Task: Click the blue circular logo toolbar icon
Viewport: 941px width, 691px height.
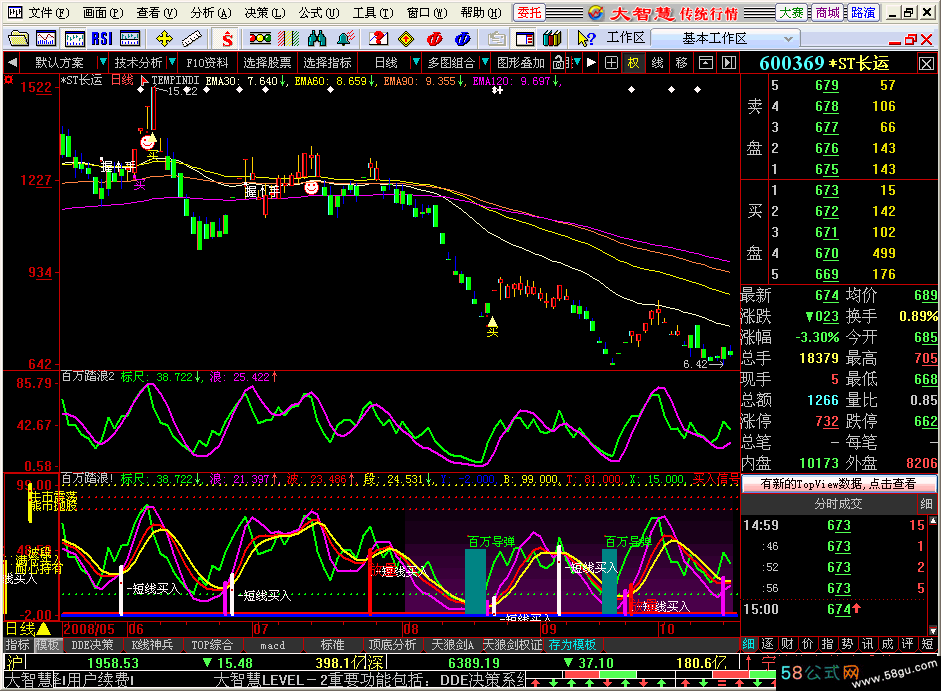Action: [463, 39]
